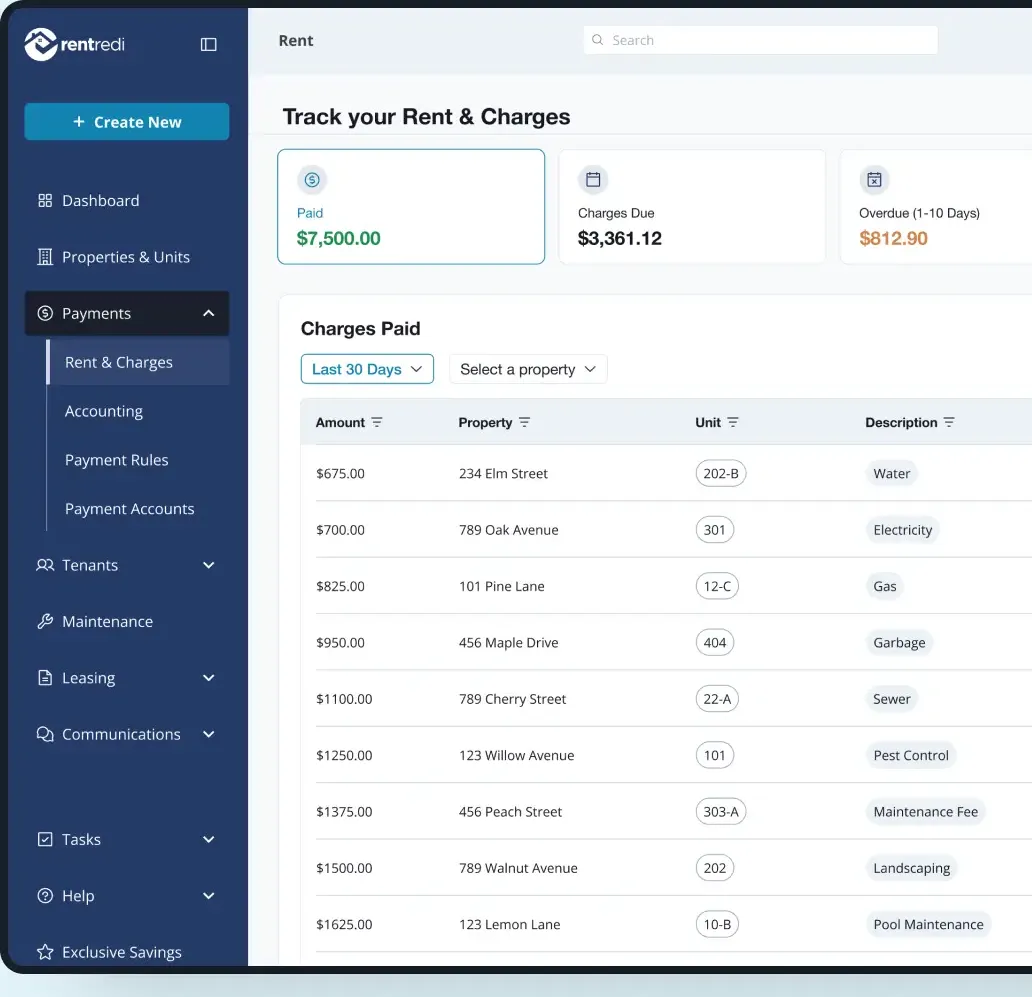Image resolution: width=1032 pixels, height=997 pixels.
Task: Expand the Leasing menu chevron
Action: point(209,678)
